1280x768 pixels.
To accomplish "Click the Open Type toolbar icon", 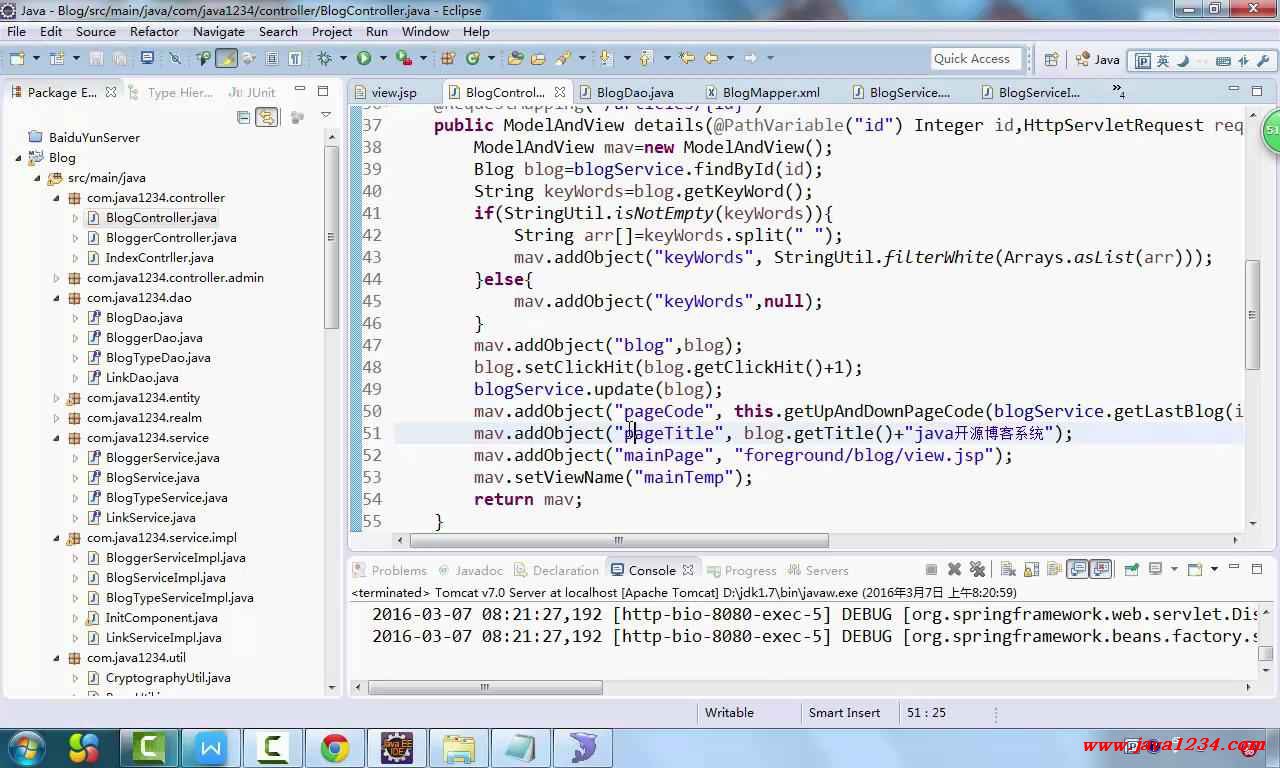I will tap(516, 59).
